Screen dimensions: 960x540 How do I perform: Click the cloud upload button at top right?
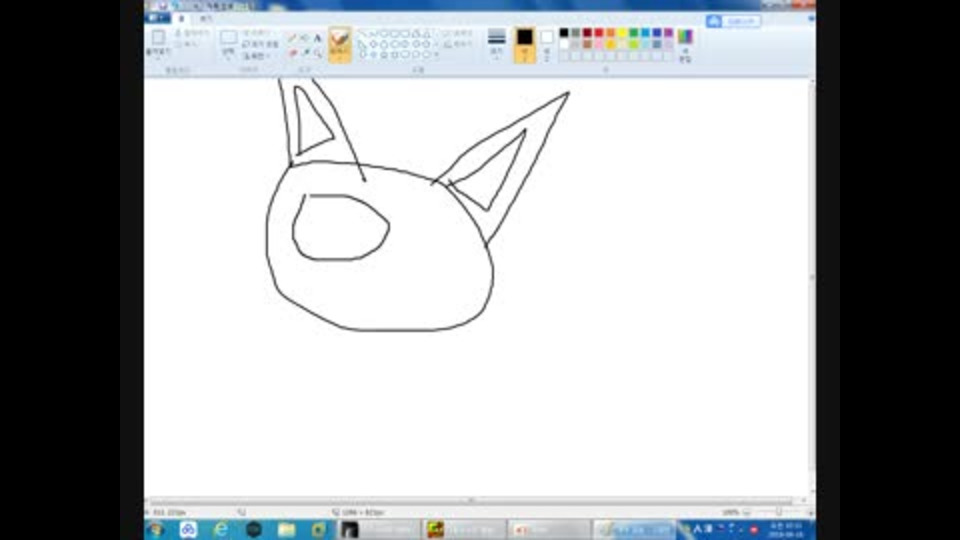point(733,21)
